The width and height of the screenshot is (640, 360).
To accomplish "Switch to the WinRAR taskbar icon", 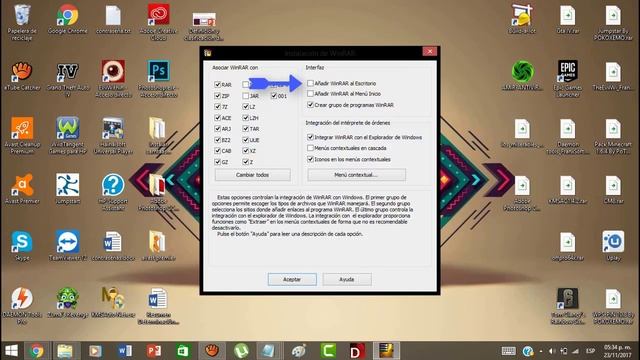I will click(x=386, y=351).
